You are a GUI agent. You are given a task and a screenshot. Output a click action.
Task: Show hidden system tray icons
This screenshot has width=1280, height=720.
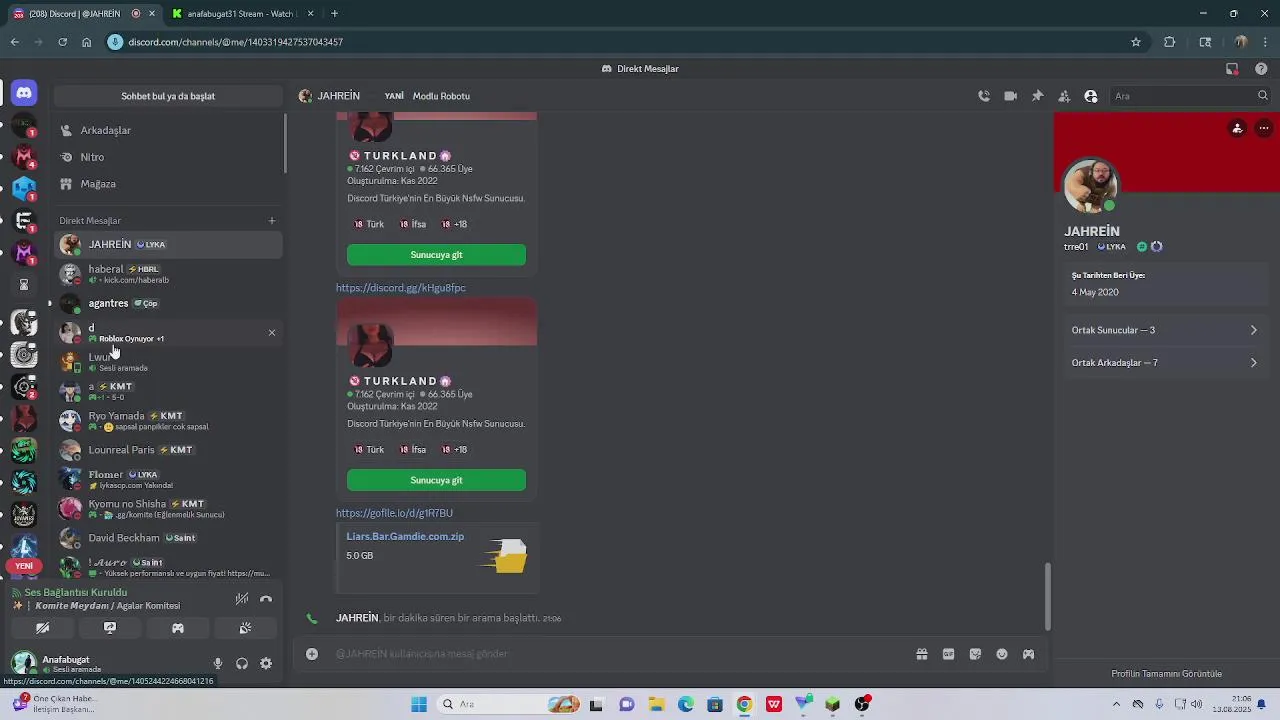[1116, 704]
